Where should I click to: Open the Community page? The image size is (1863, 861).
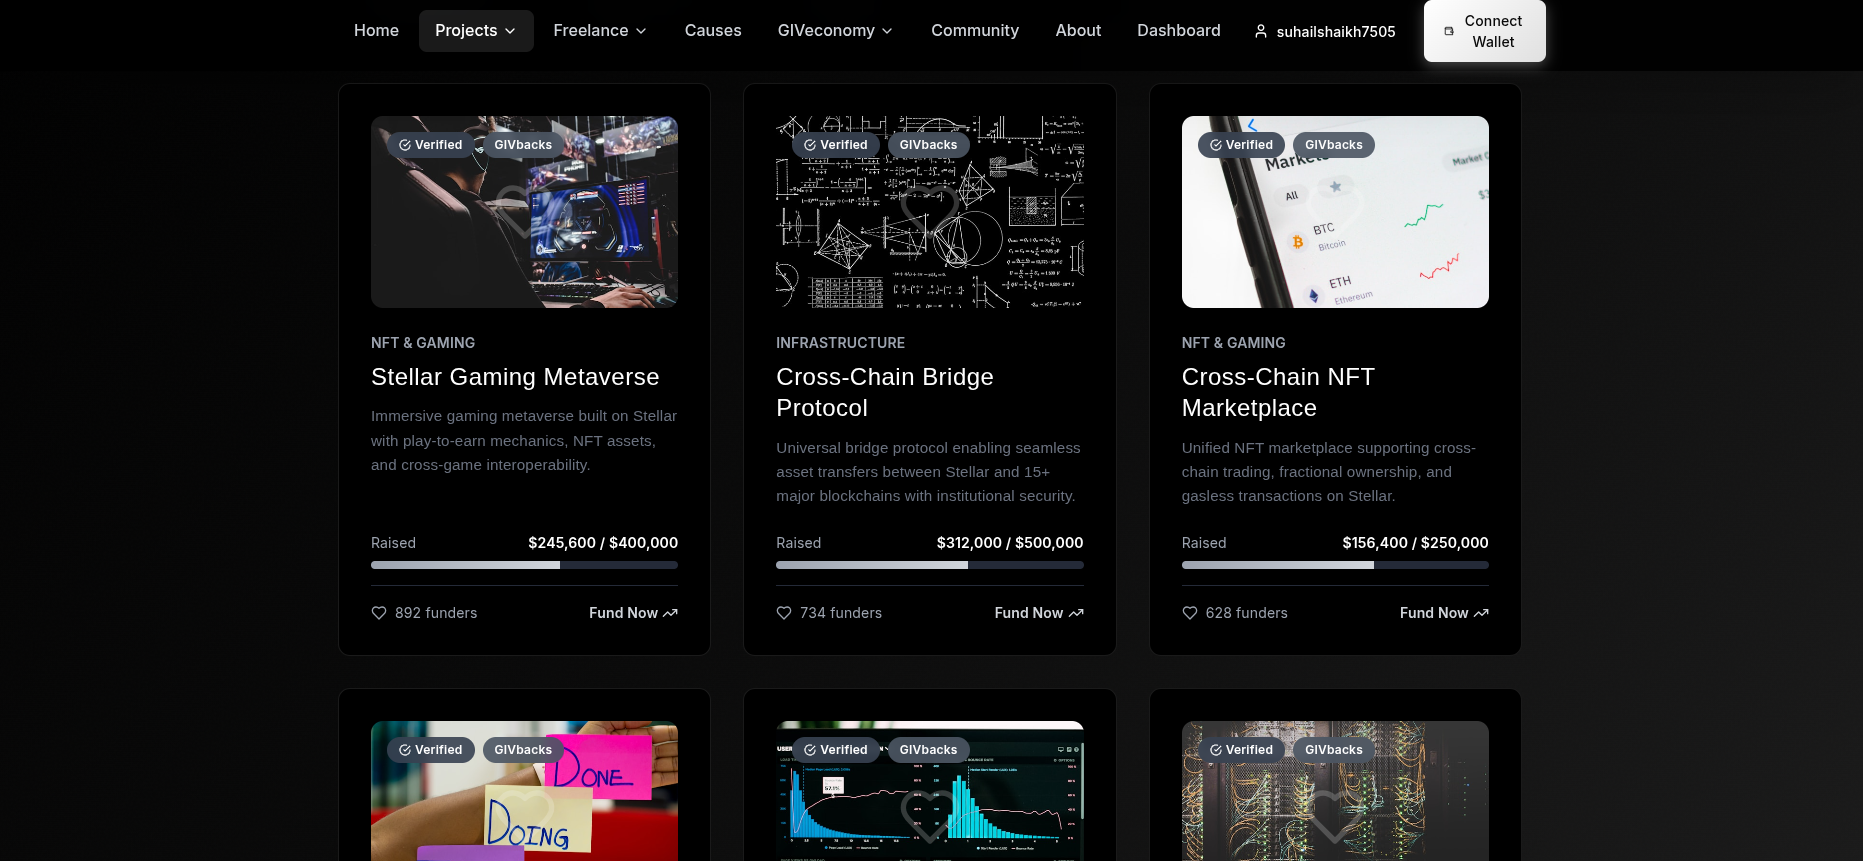pos(975,31)
